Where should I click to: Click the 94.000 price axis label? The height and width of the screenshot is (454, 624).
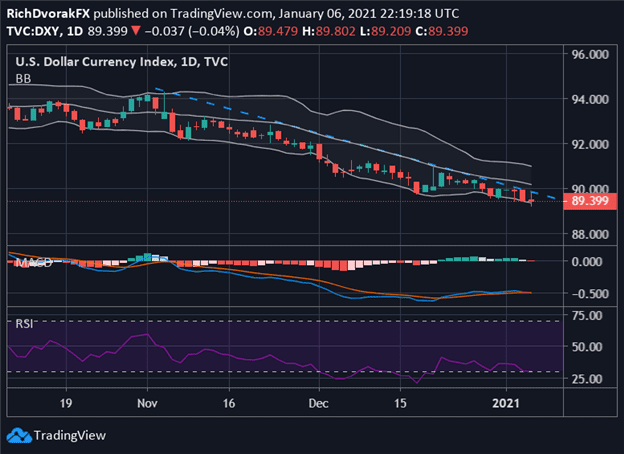pos(590,99)
